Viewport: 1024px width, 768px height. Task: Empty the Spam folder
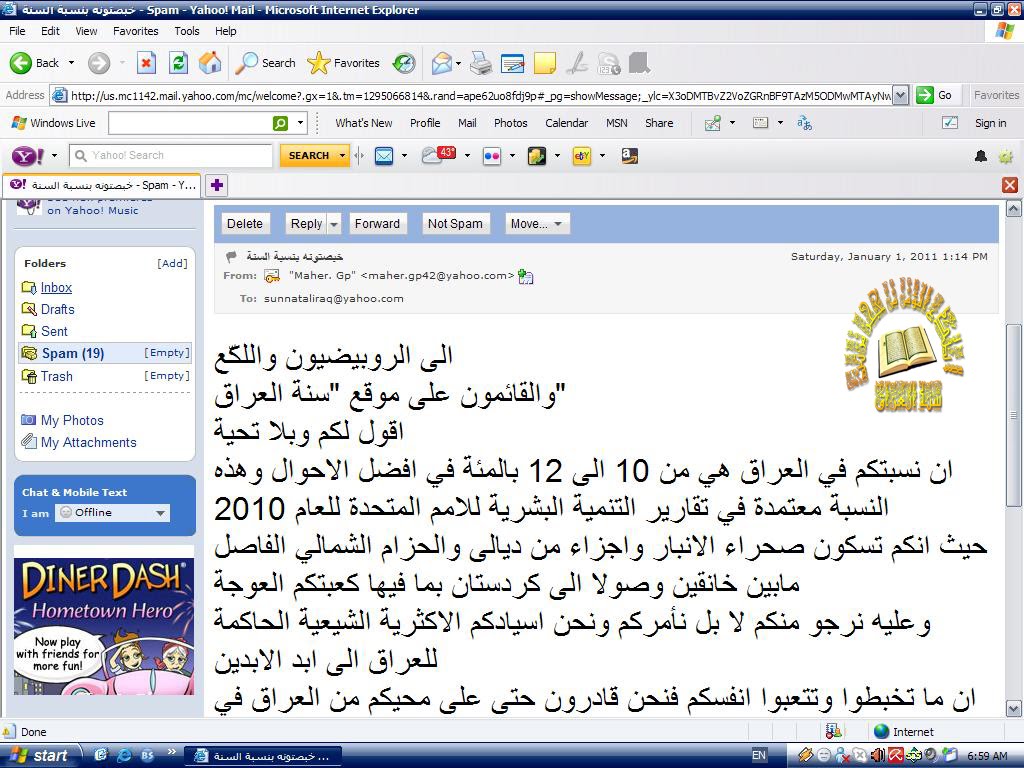(x=167, y=353)
